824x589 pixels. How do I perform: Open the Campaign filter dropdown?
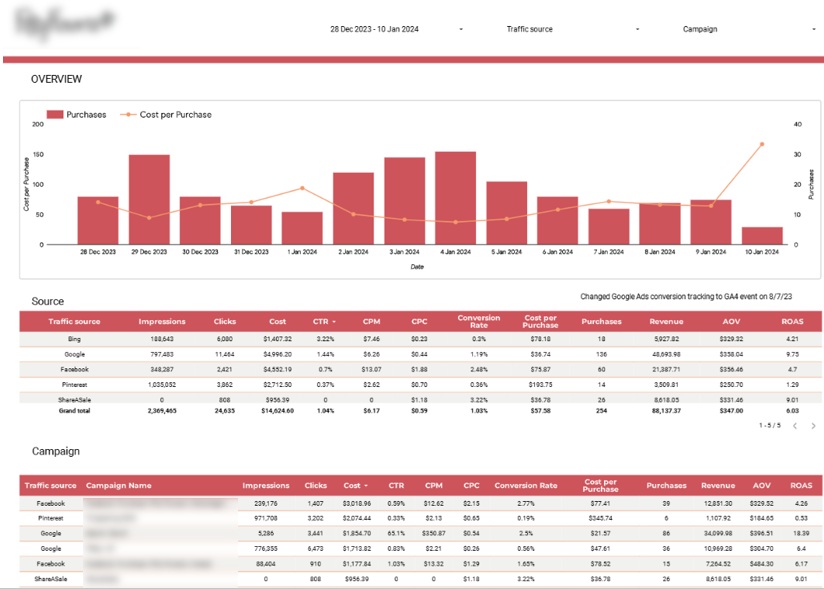pyautogui.click(x=702, y=29)
